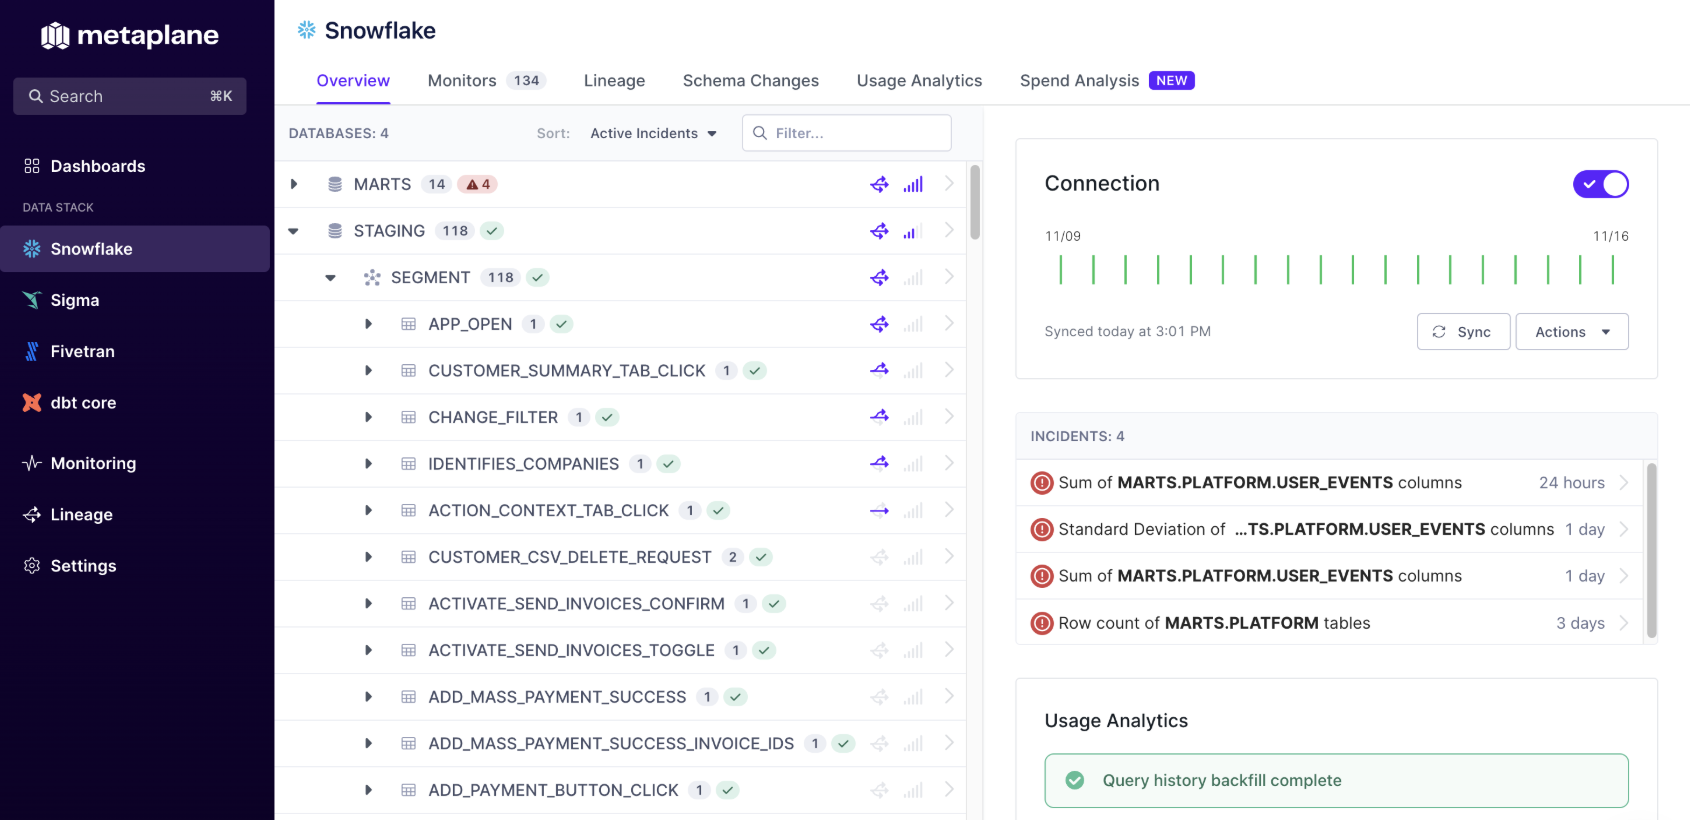Image resolution: width=1690 pixels, height=820 pixels.
Task: Toggle the Connection switch off
Action: [x=1600, y=184]
